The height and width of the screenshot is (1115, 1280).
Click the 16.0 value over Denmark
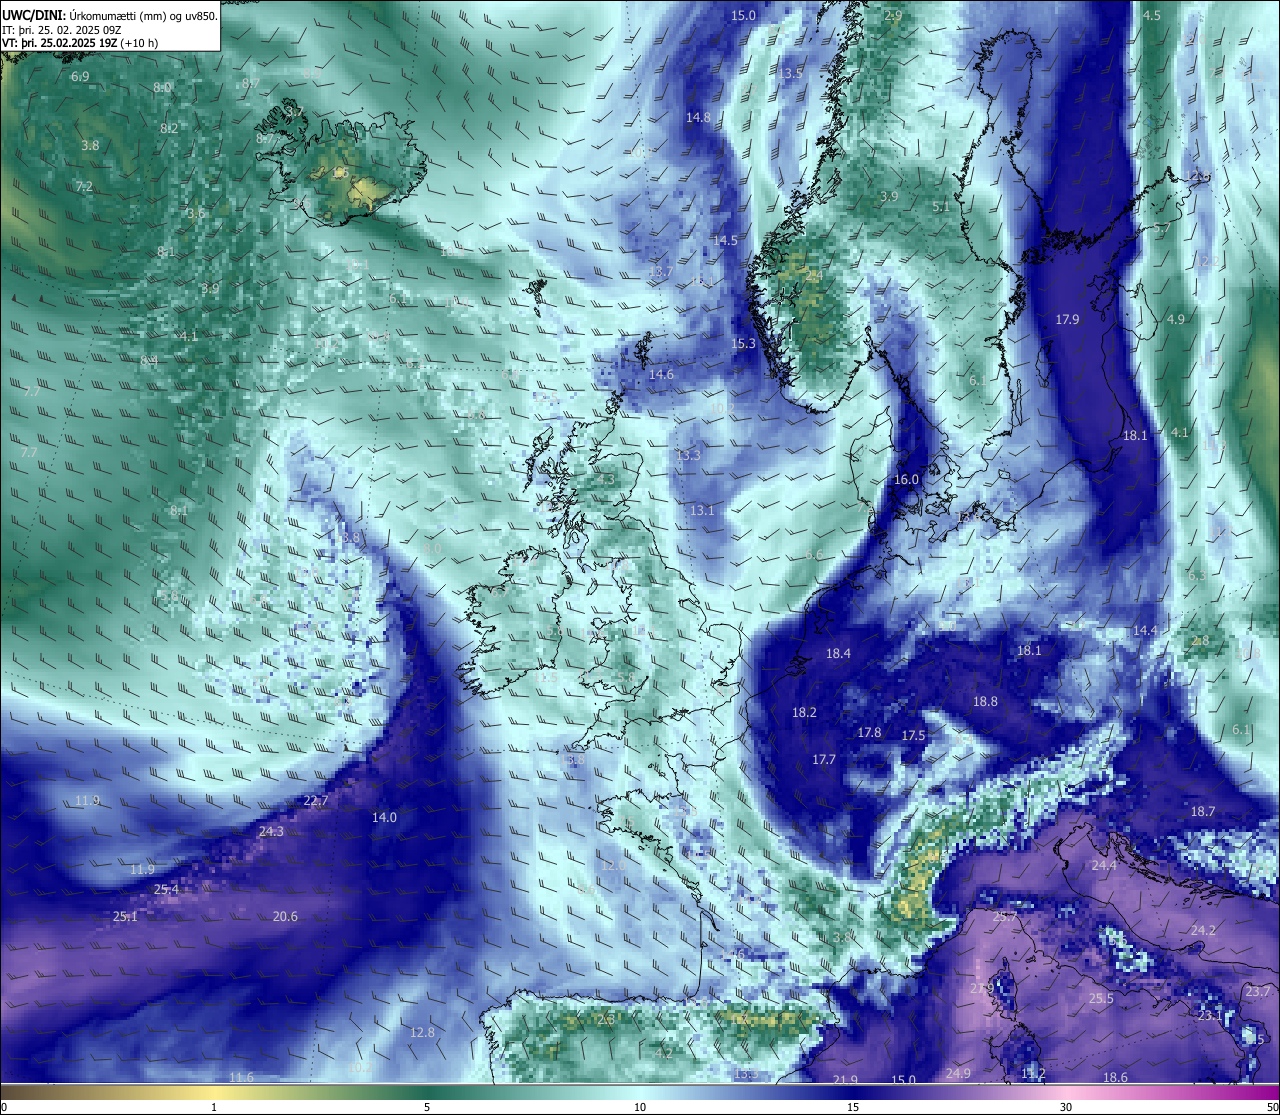point(906,480)
